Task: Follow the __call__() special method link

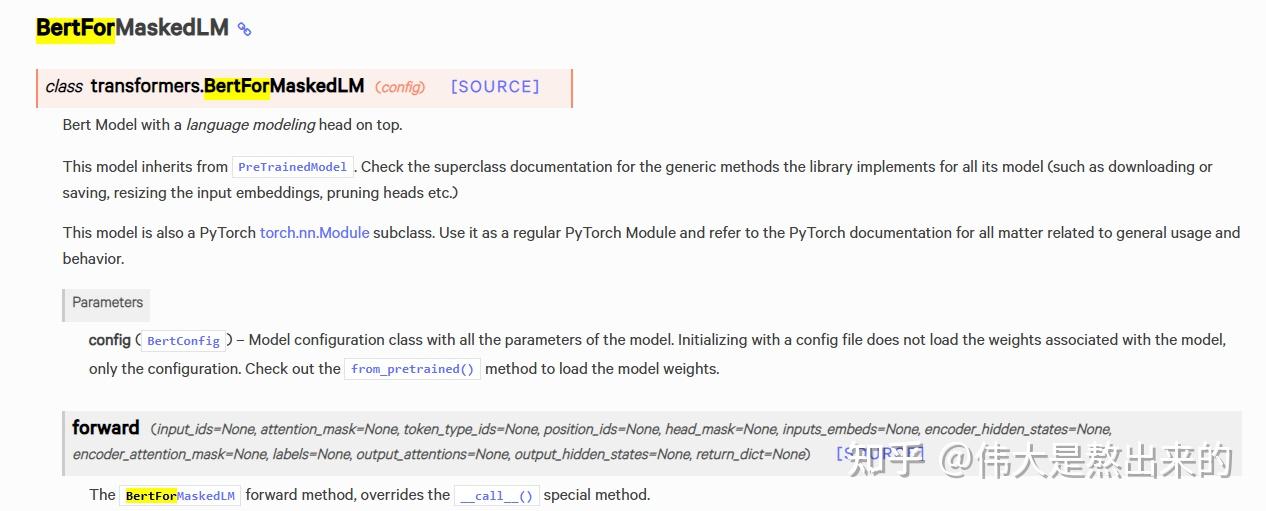Action: 496,495
